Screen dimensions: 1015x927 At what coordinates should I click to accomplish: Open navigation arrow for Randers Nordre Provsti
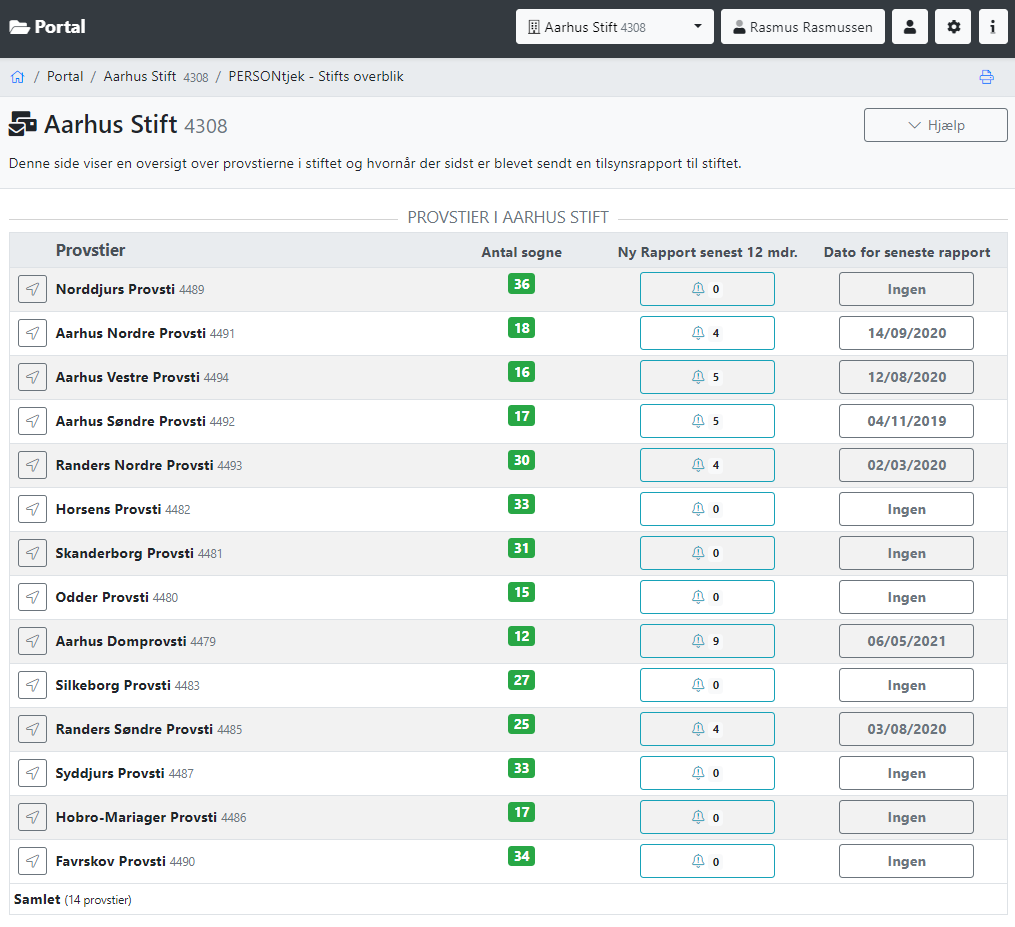click(x=32, y=465)
